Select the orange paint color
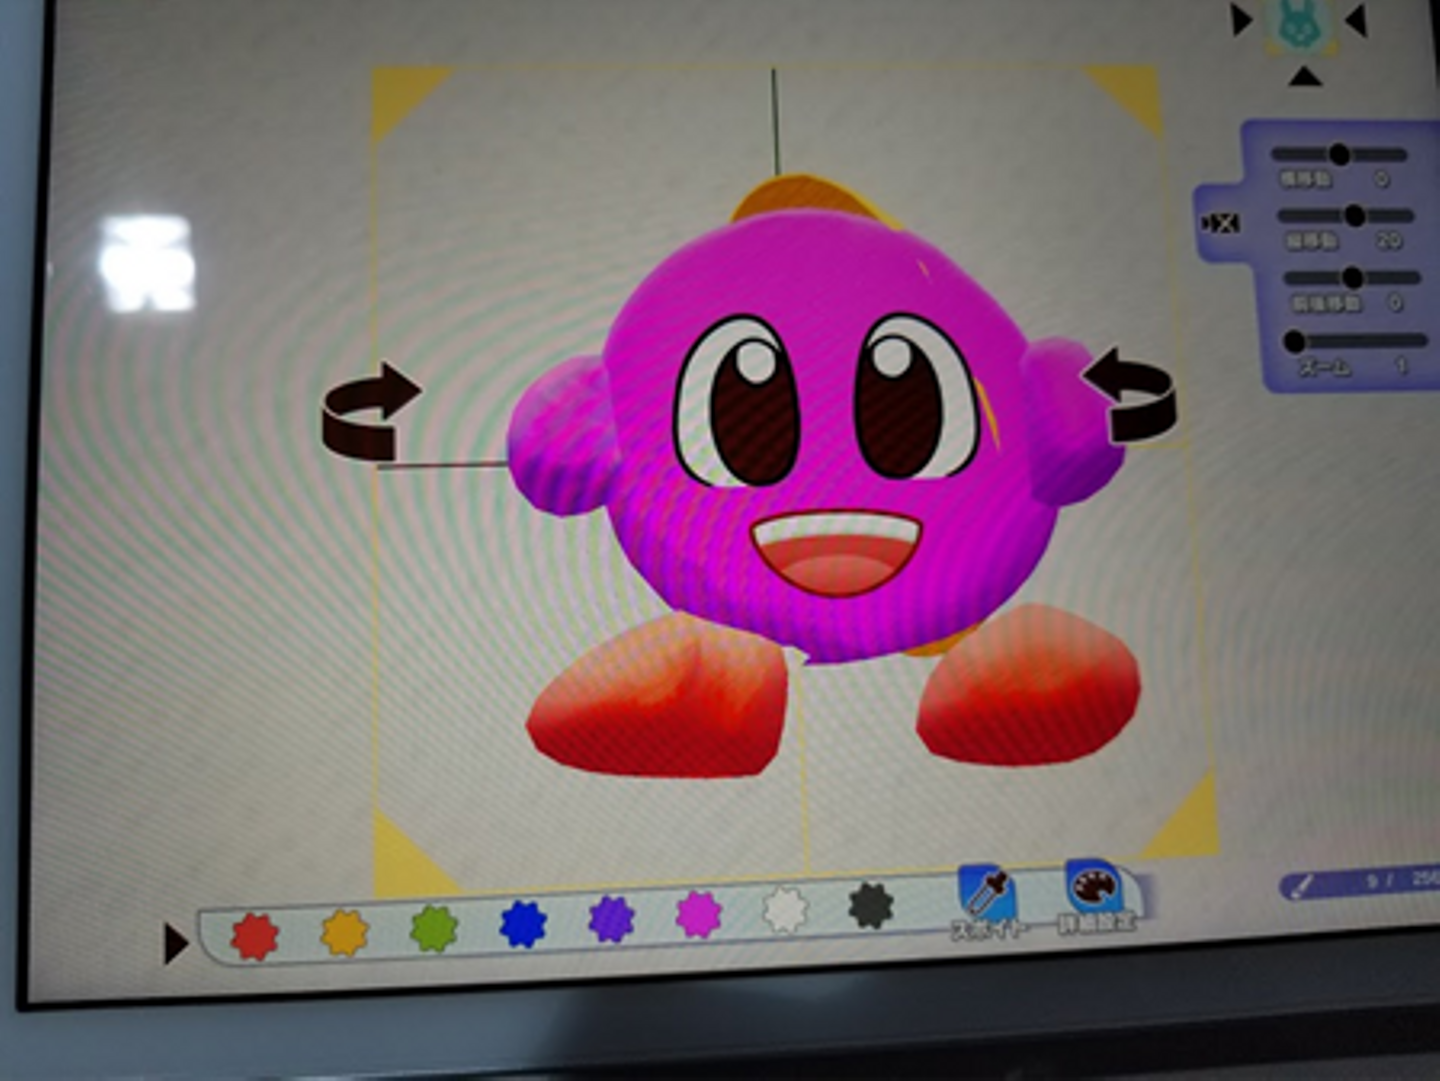This screenshot has width=1440, height=1081. pyautogui.click(x=345, y=932)
